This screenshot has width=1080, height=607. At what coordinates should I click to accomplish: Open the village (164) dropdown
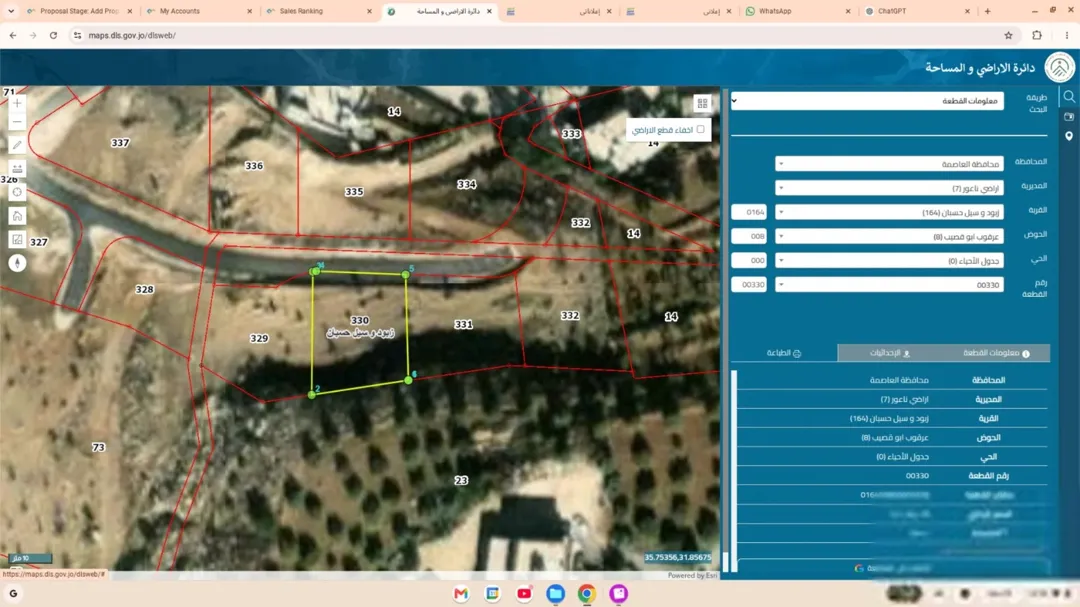889,212
